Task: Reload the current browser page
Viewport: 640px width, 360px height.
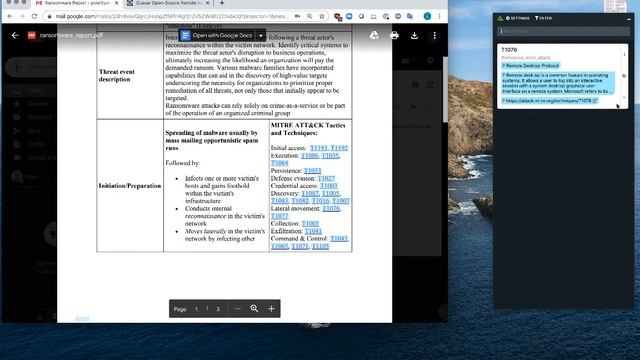Action: pos(34,16)
